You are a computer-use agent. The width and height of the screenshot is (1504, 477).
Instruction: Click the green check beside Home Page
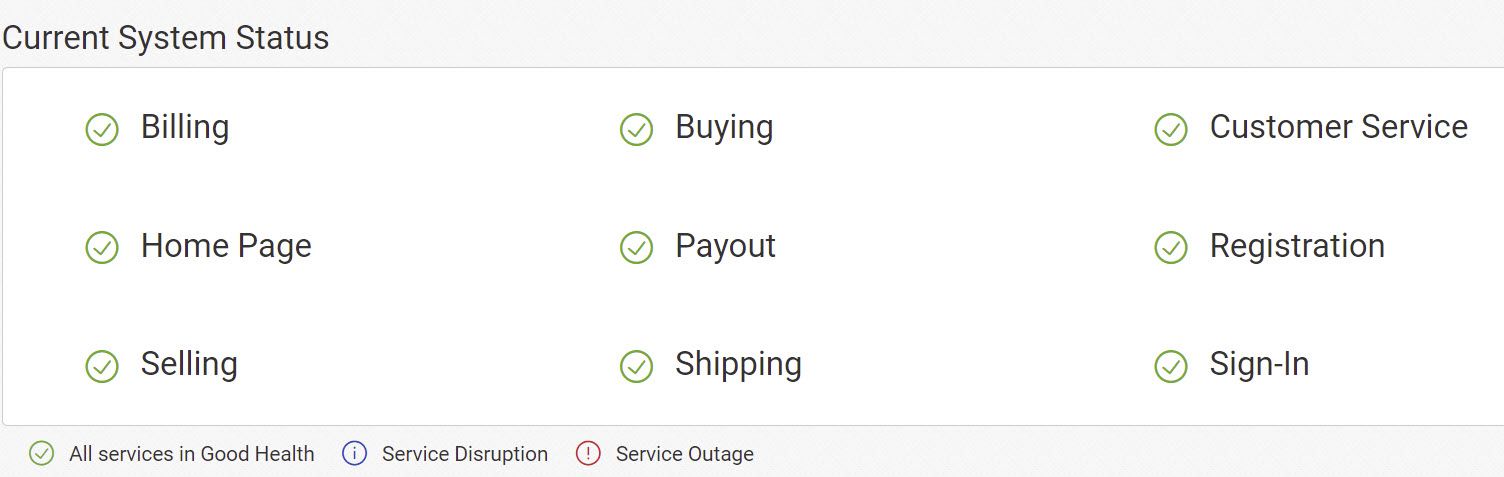tap(102, 247)
